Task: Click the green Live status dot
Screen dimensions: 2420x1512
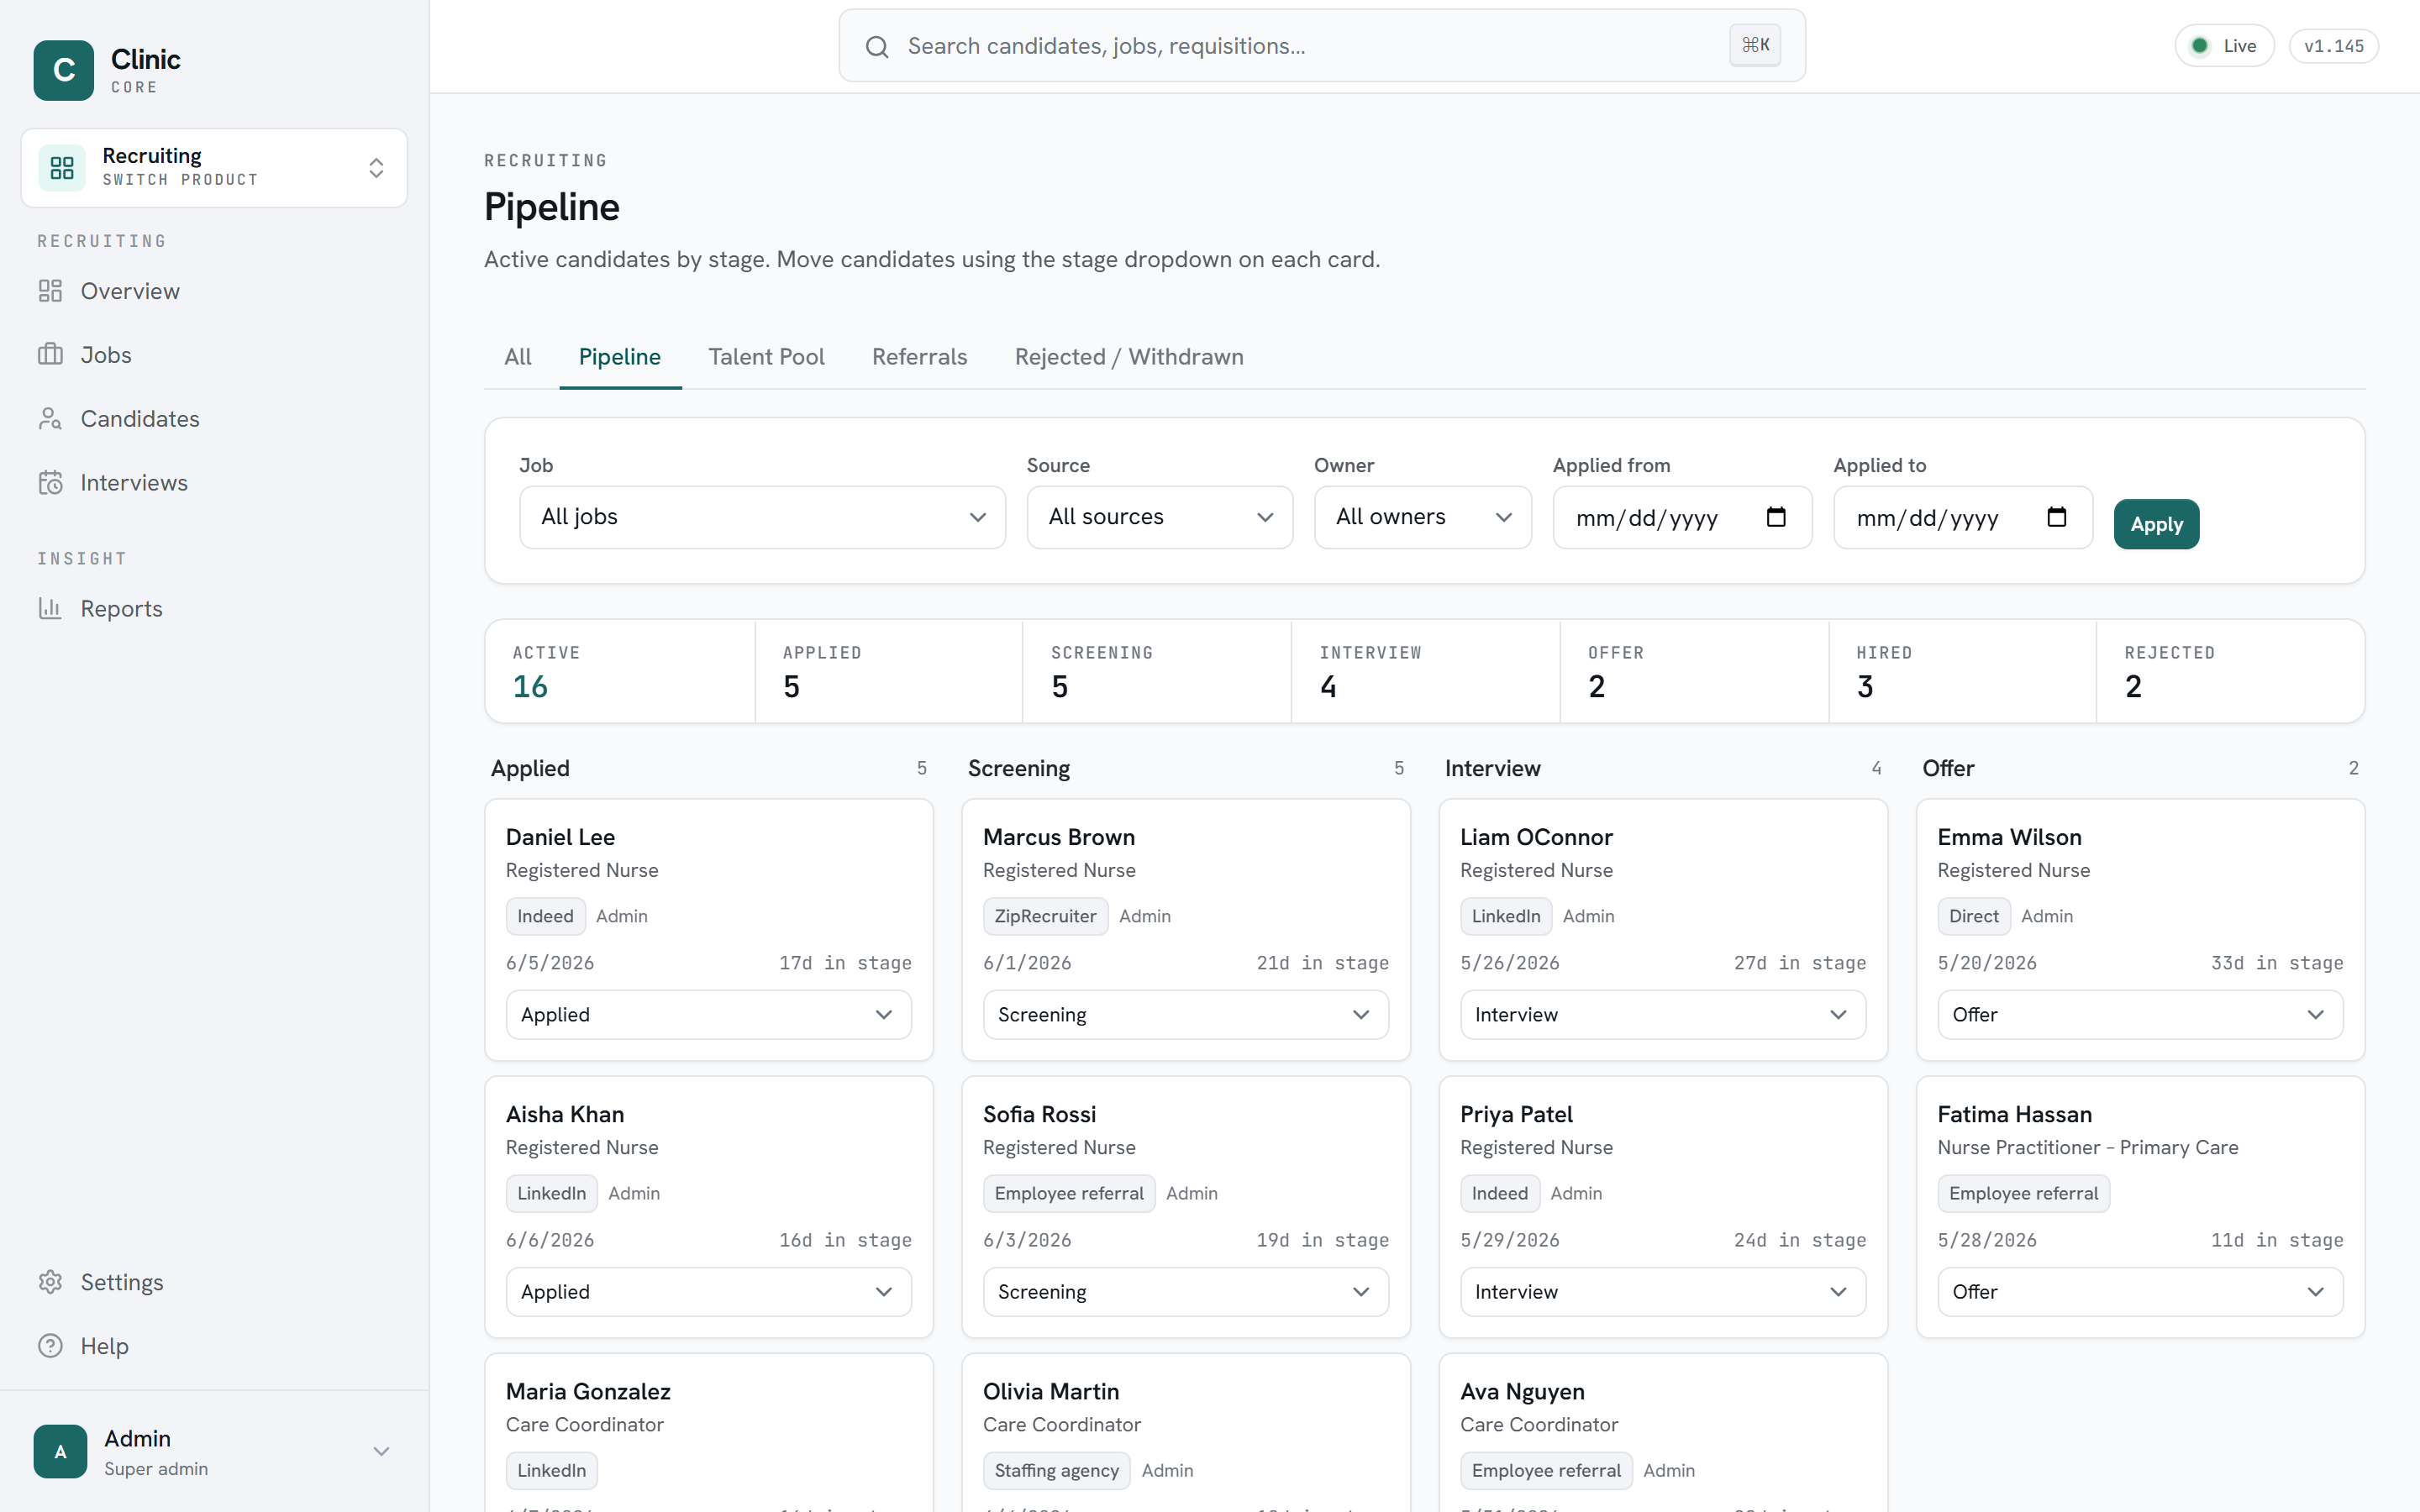Action: point(2199,46)
